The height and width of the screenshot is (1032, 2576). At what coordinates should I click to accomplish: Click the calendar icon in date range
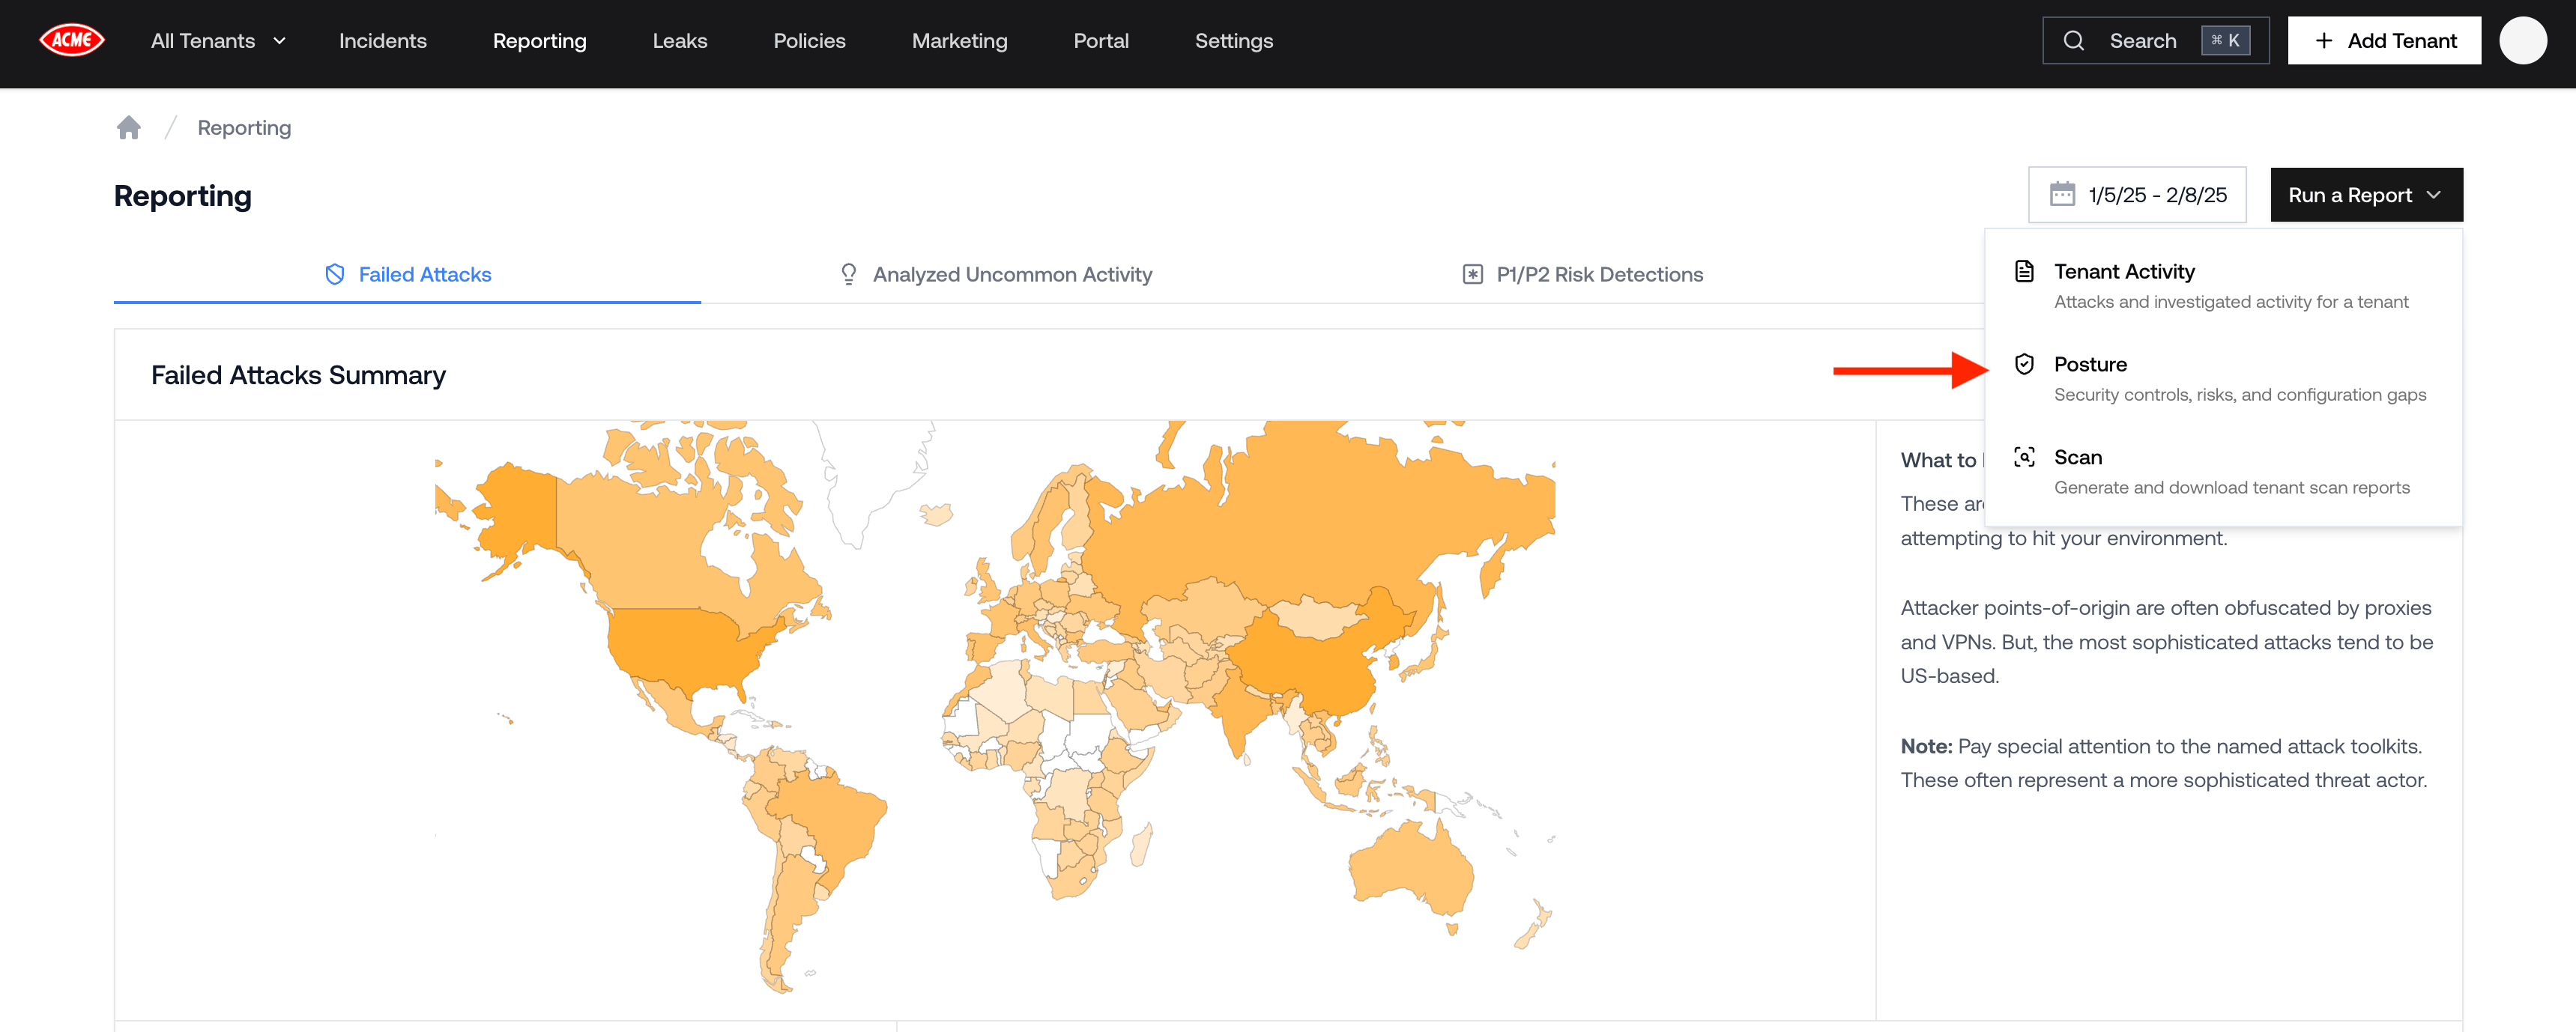[x=2062, y=194]
